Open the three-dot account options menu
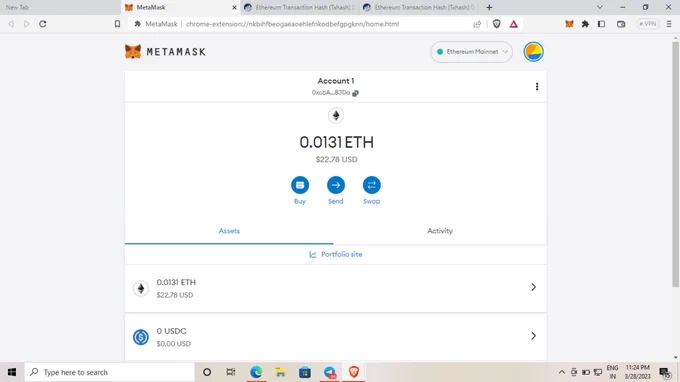This screenshot has width=680, height=382. pos(536,86)
